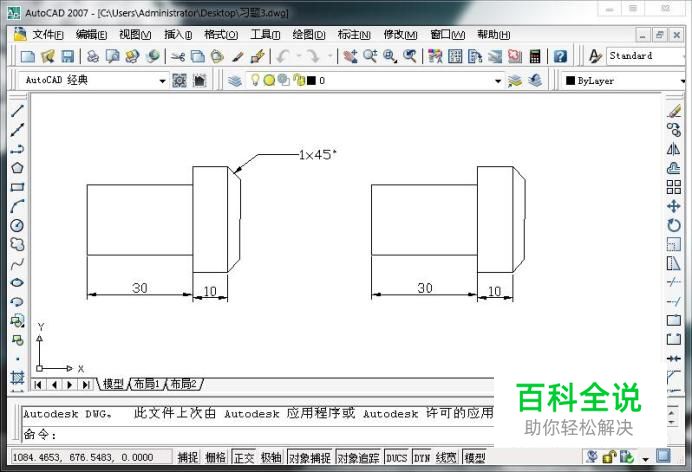Select the Construction Line tool
Viewport: 692px width, 472px height.
17,130
